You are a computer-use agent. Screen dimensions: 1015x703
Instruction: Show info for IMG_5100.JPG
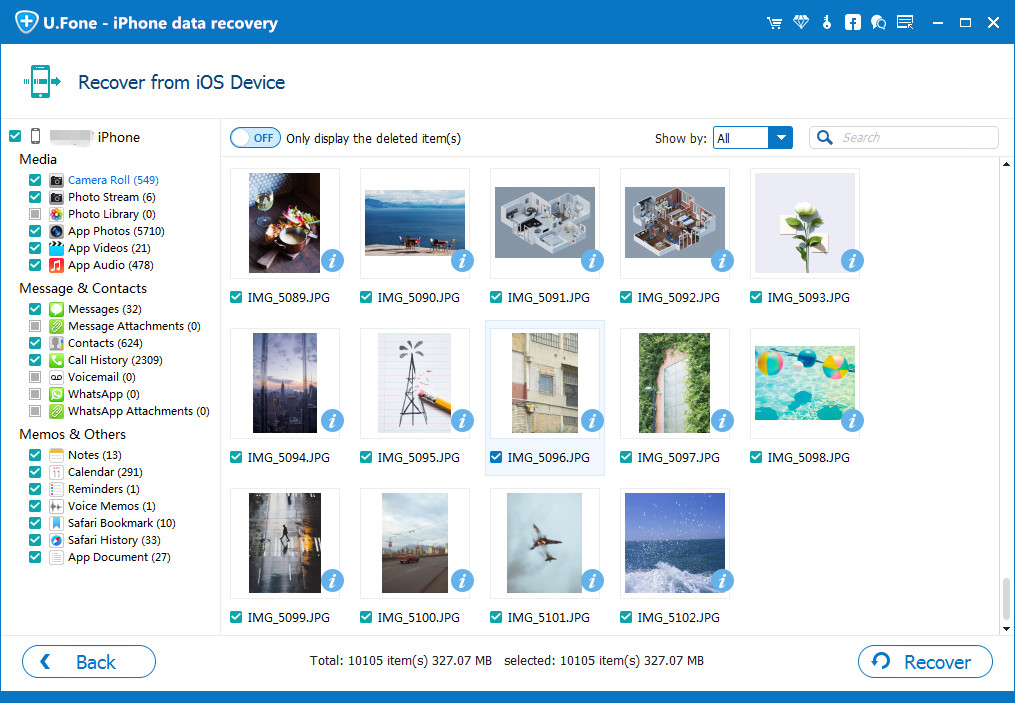point(462,581)
